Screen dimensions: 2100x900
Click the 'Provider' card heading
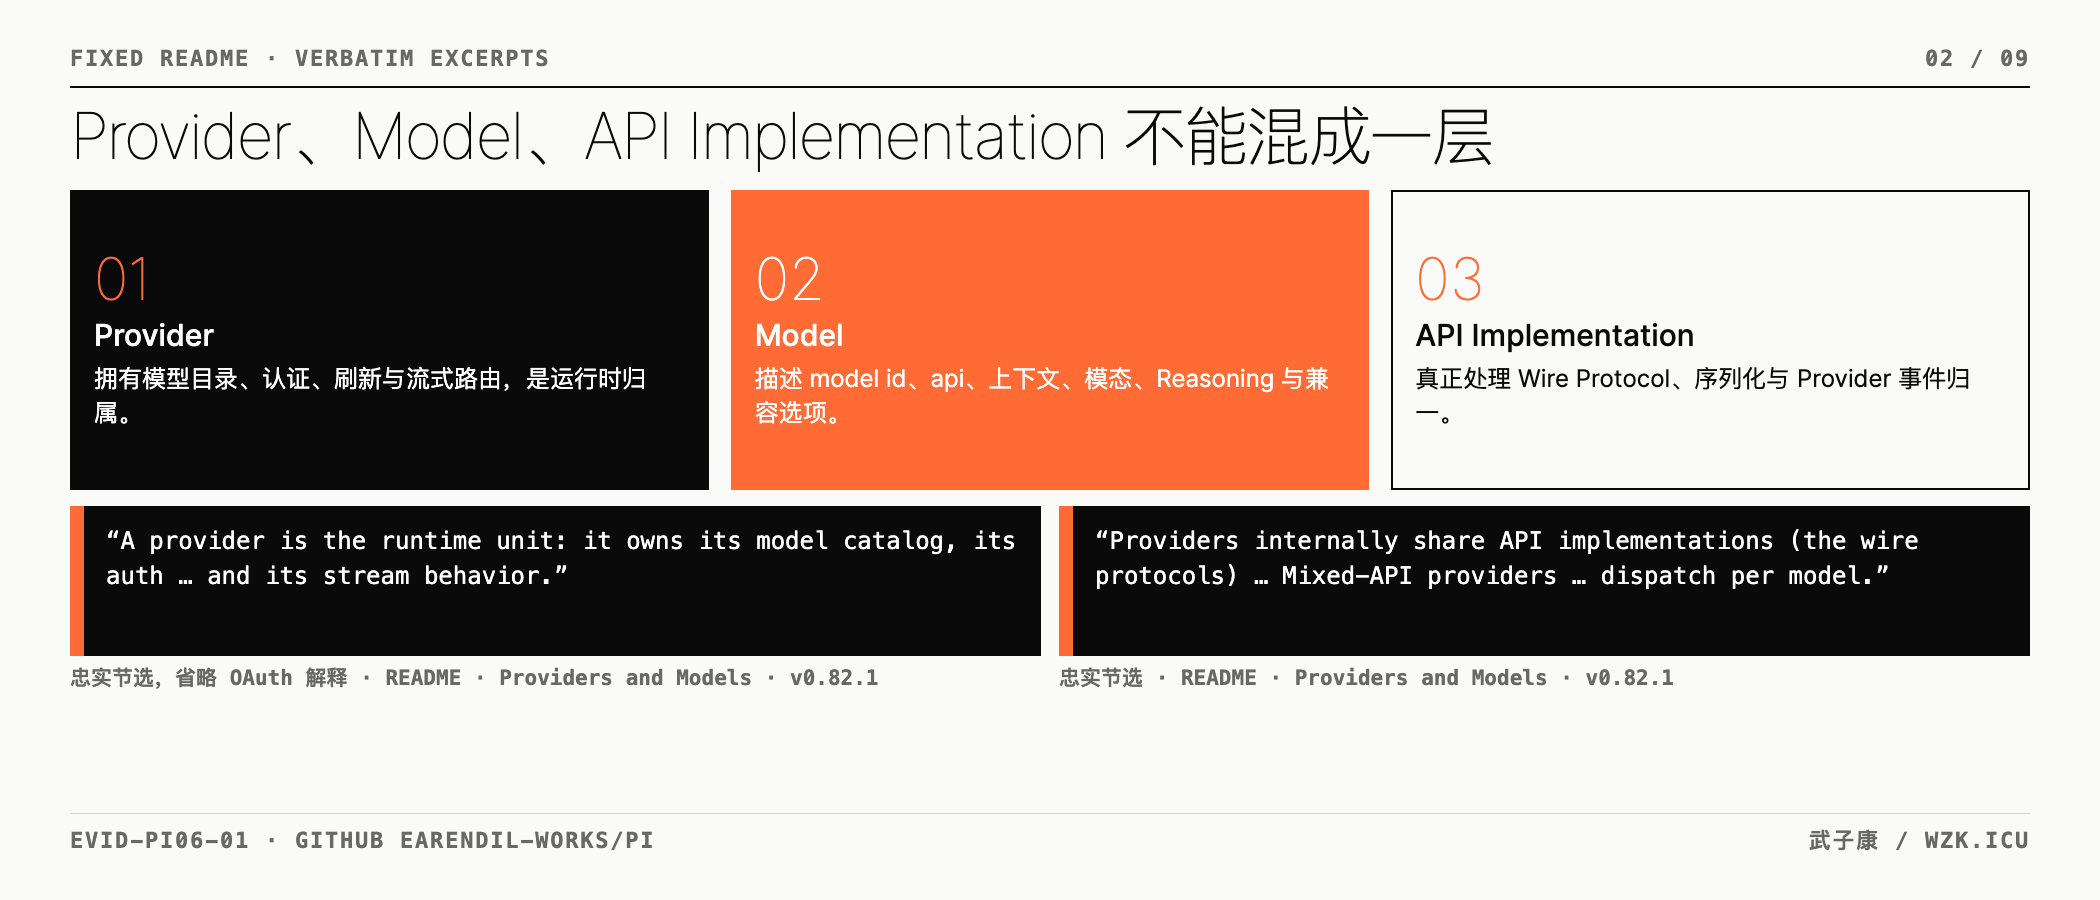point(154,335)
